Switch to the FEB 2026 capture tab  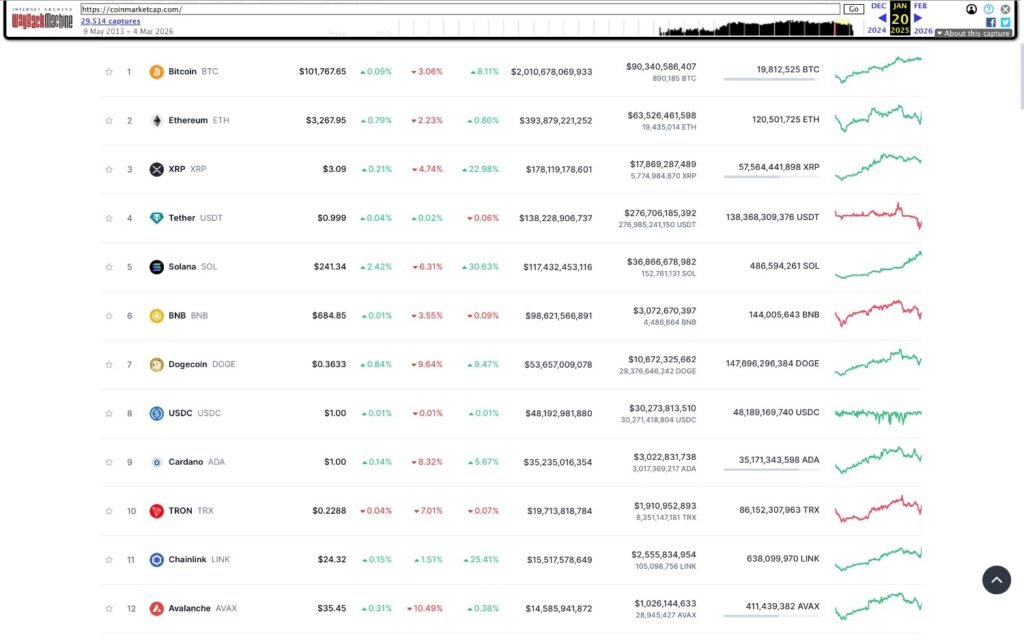[x=922, y=16]
